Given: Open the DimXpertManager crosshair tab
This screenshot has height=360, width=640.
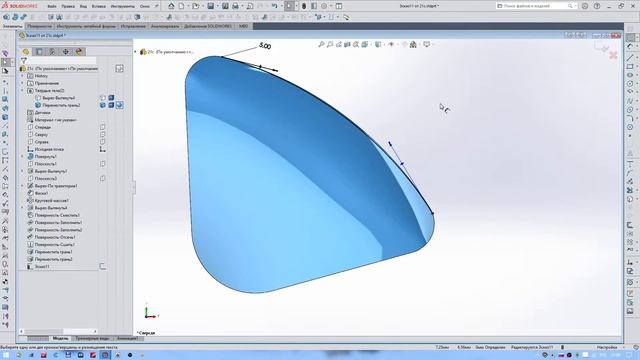Looking at the screenshot, I should (x=66, y=51).
